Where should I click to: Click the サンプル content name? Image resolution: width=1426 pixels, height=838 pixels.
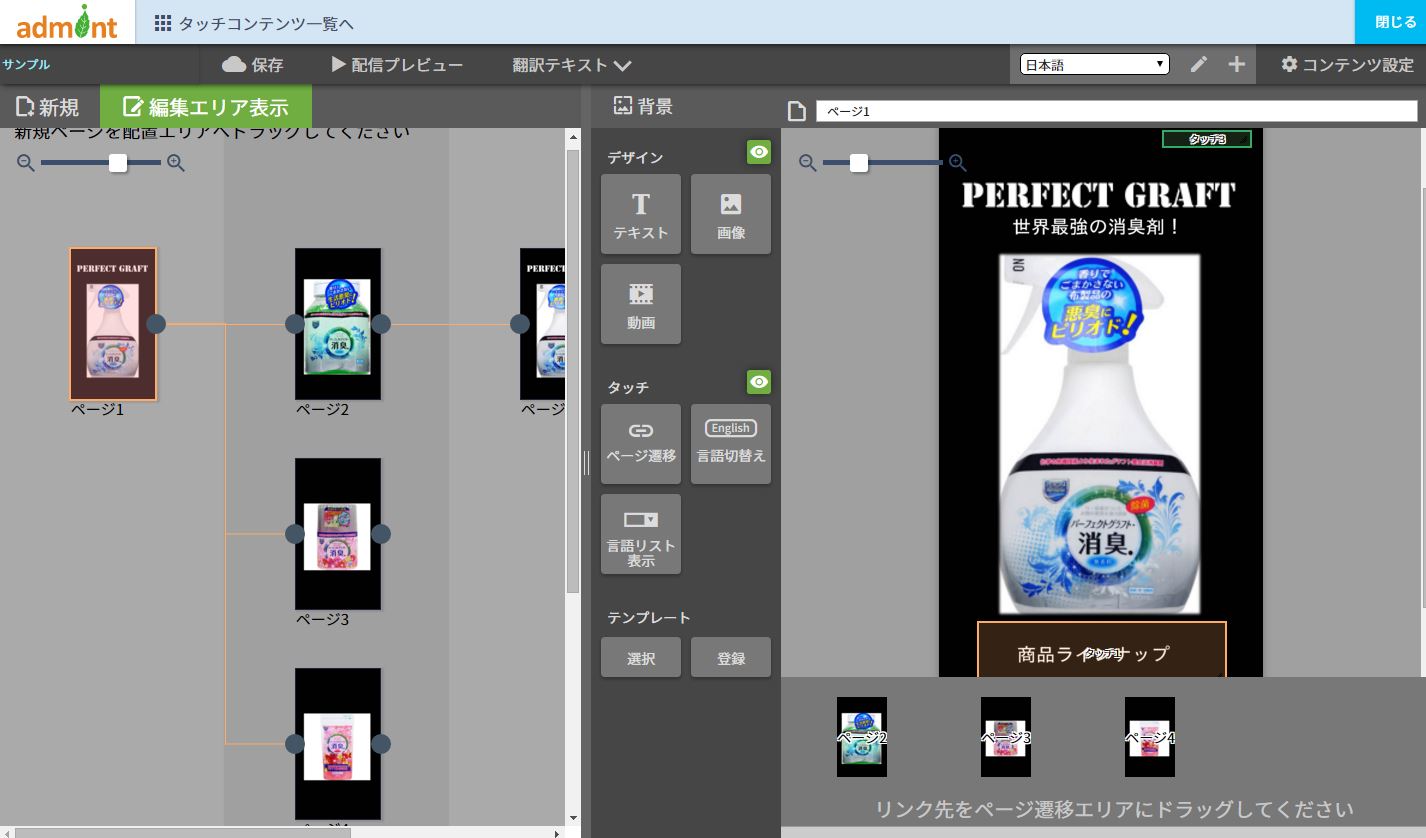coord(26,64)
